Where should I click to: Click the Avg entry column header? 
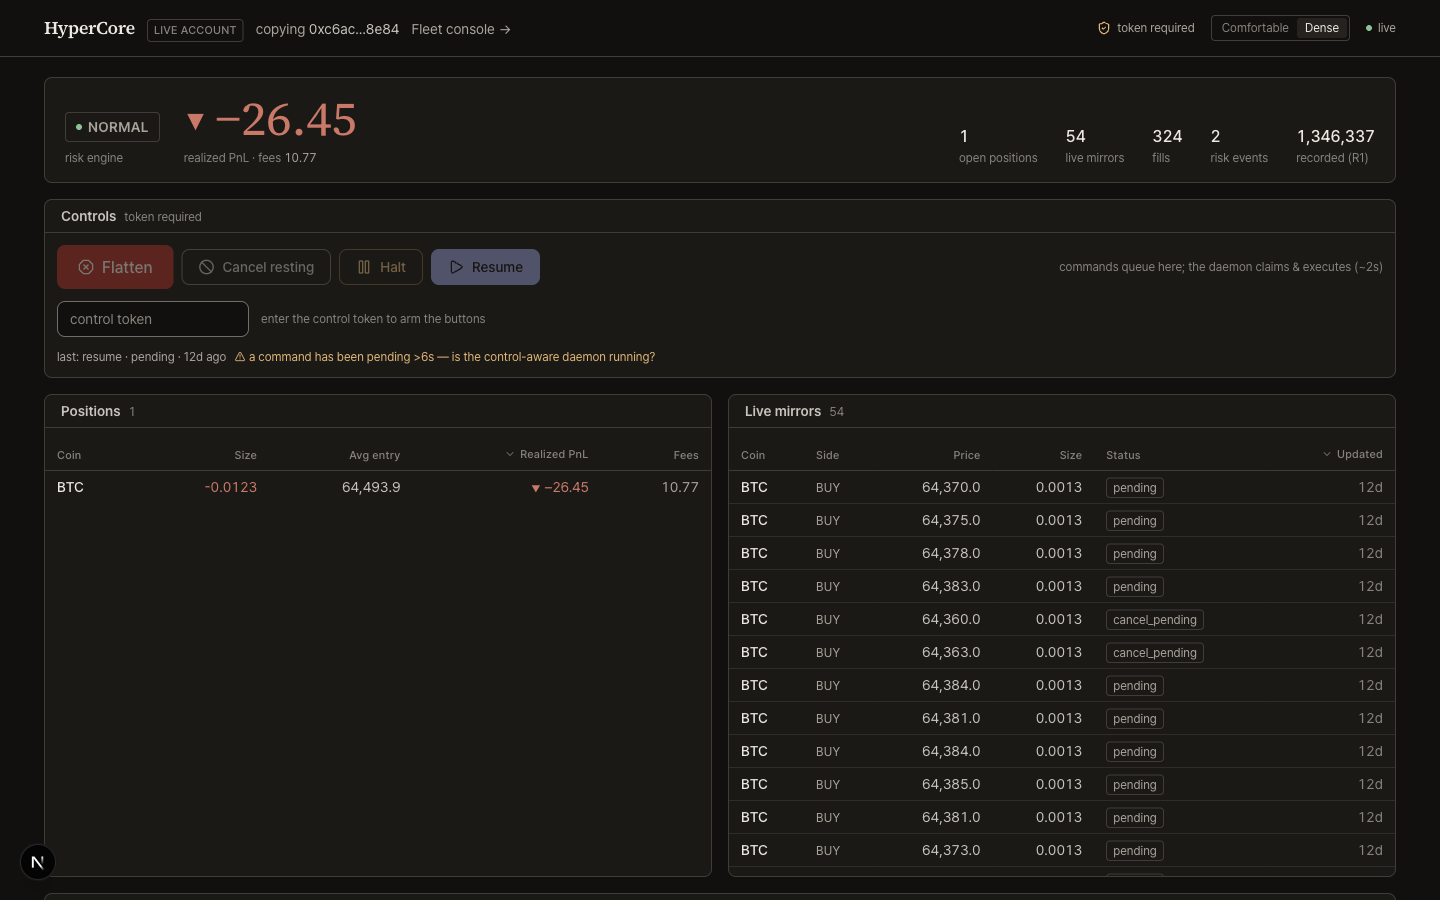(374, 455)
